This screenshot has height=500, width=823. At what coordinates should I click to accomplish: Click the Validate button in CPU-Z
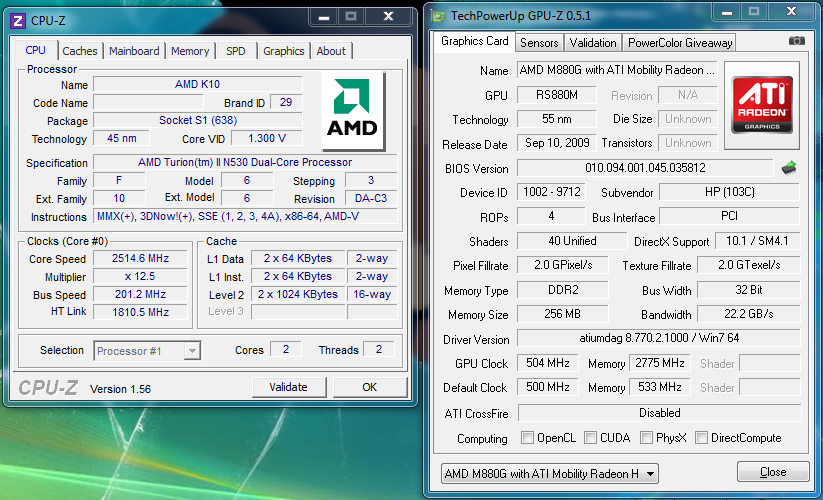coord(289,387)
